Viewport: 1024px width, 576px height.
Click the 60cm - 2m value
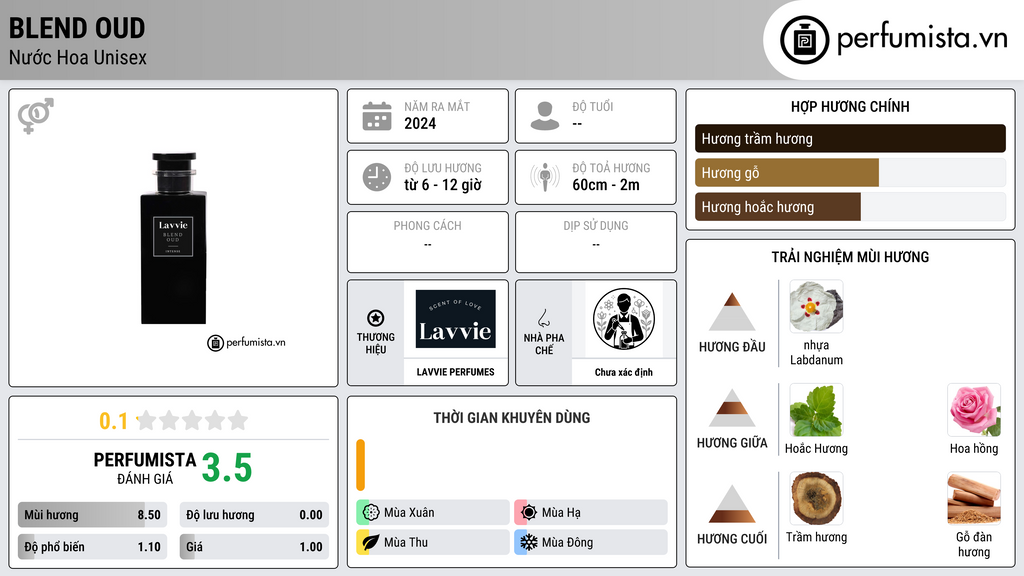[606, 185]
